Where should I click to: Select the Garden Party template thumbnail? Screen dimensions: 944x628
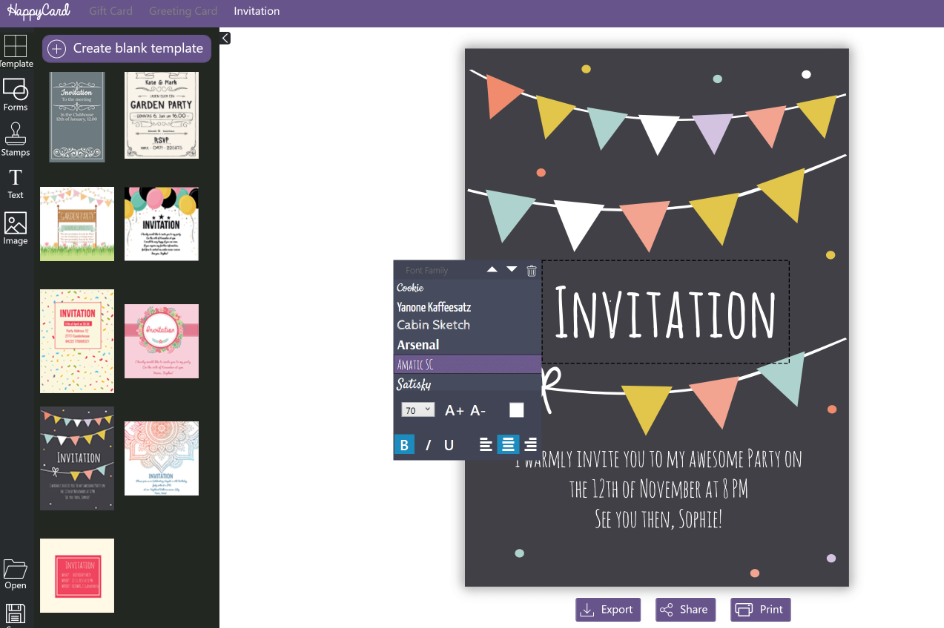click(x=161, y=116)
